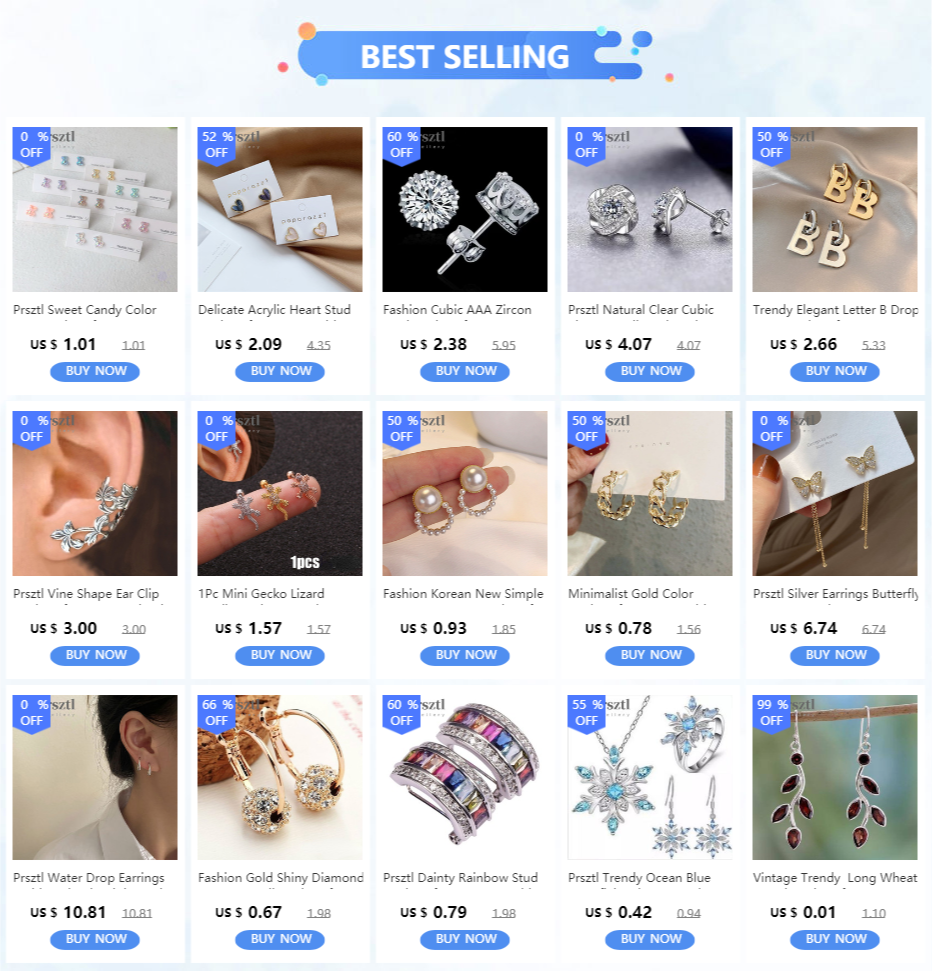Buy now the Delicate Acrylic Heart Stud

[280, 371]
